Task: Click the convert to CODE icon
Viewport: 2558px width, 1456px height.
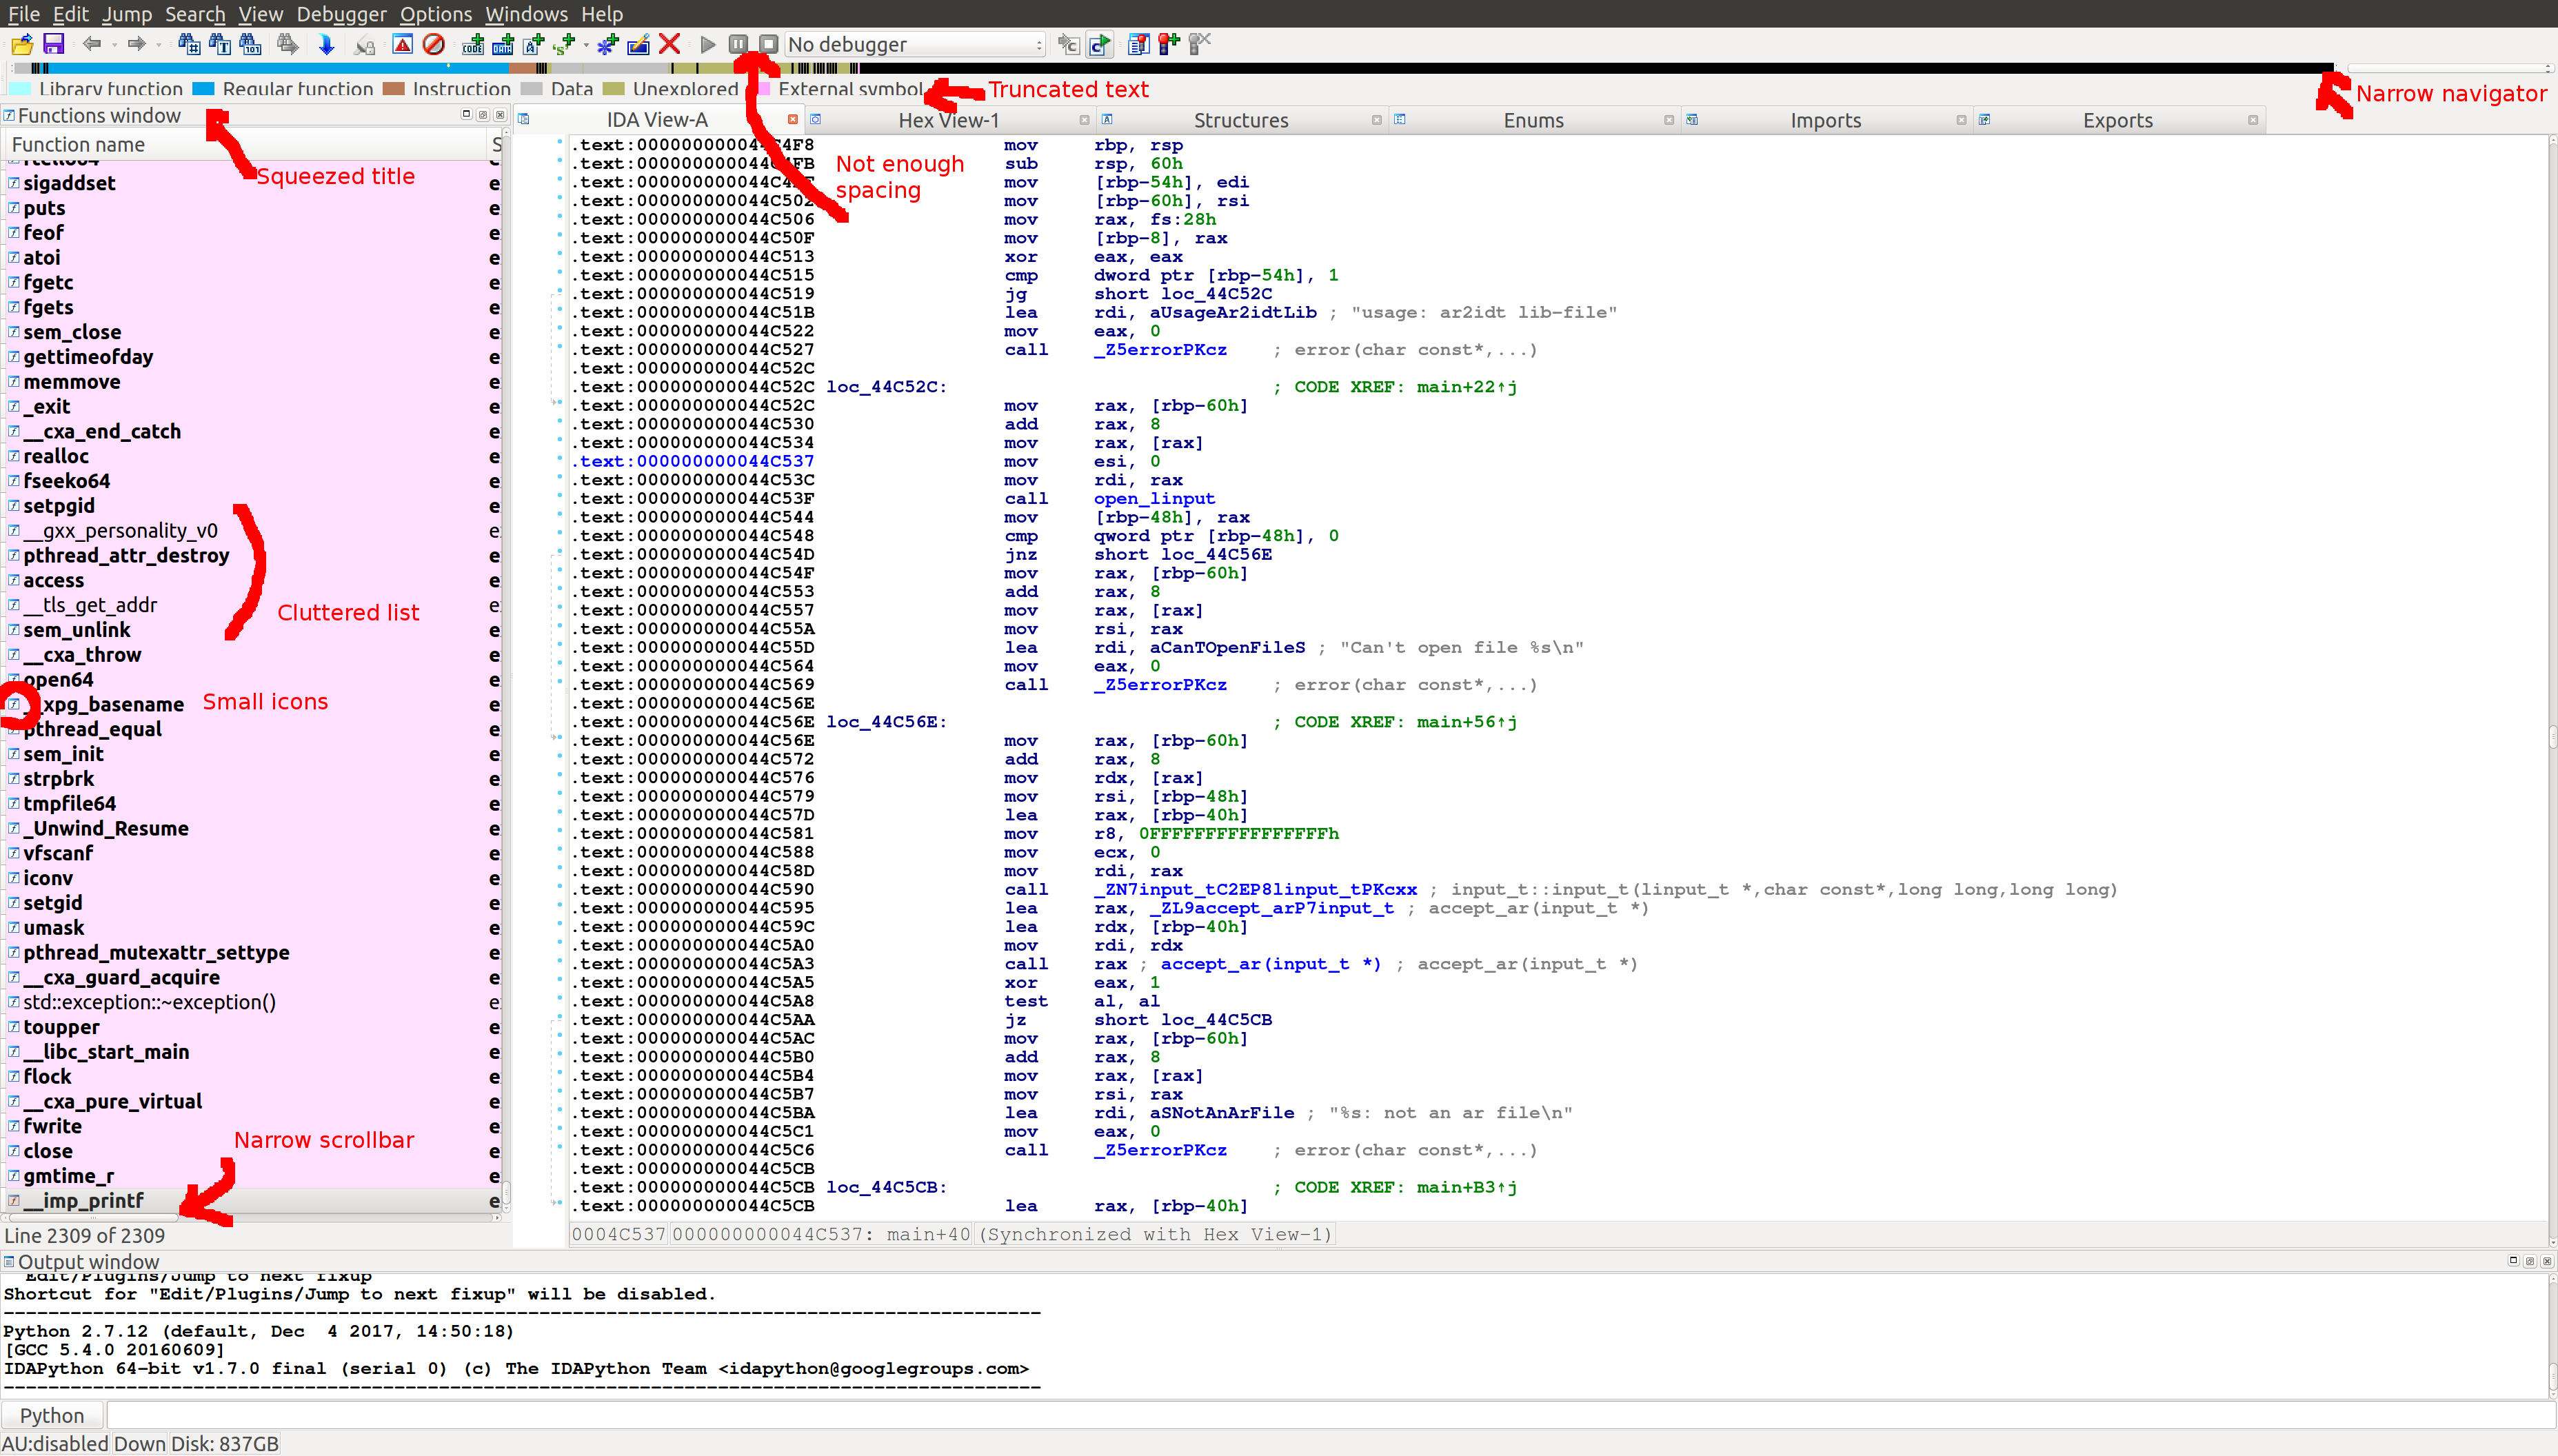Action: coord(473,44)
